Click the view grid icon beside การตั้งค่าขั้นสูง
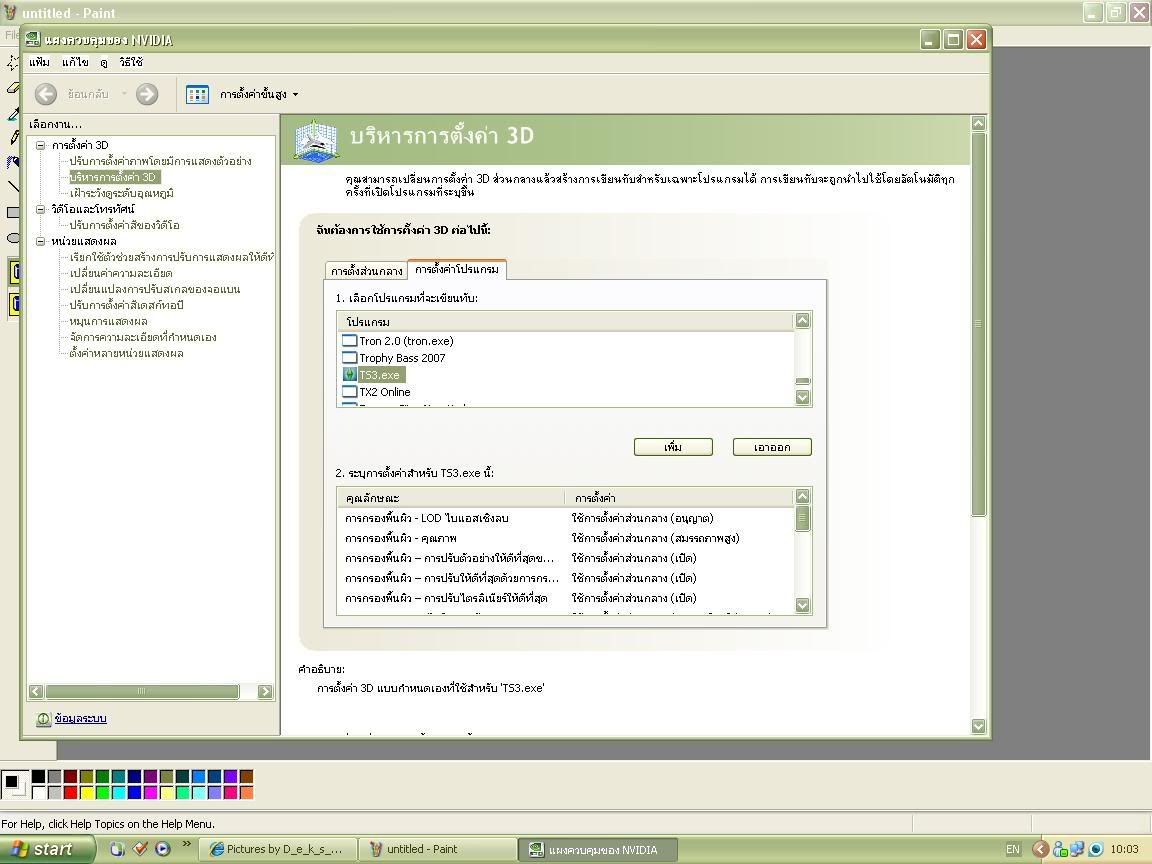1152x864 pixels. 198,94
